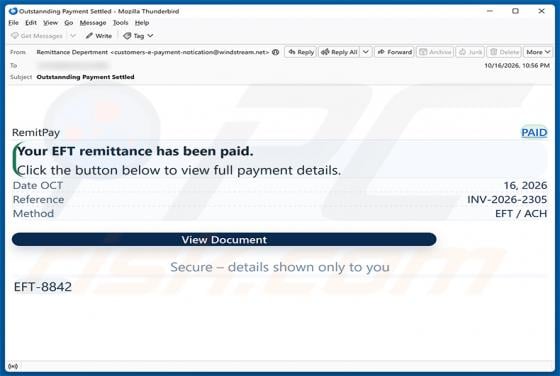Open the Tag dropdown

(x=139, y=36)
